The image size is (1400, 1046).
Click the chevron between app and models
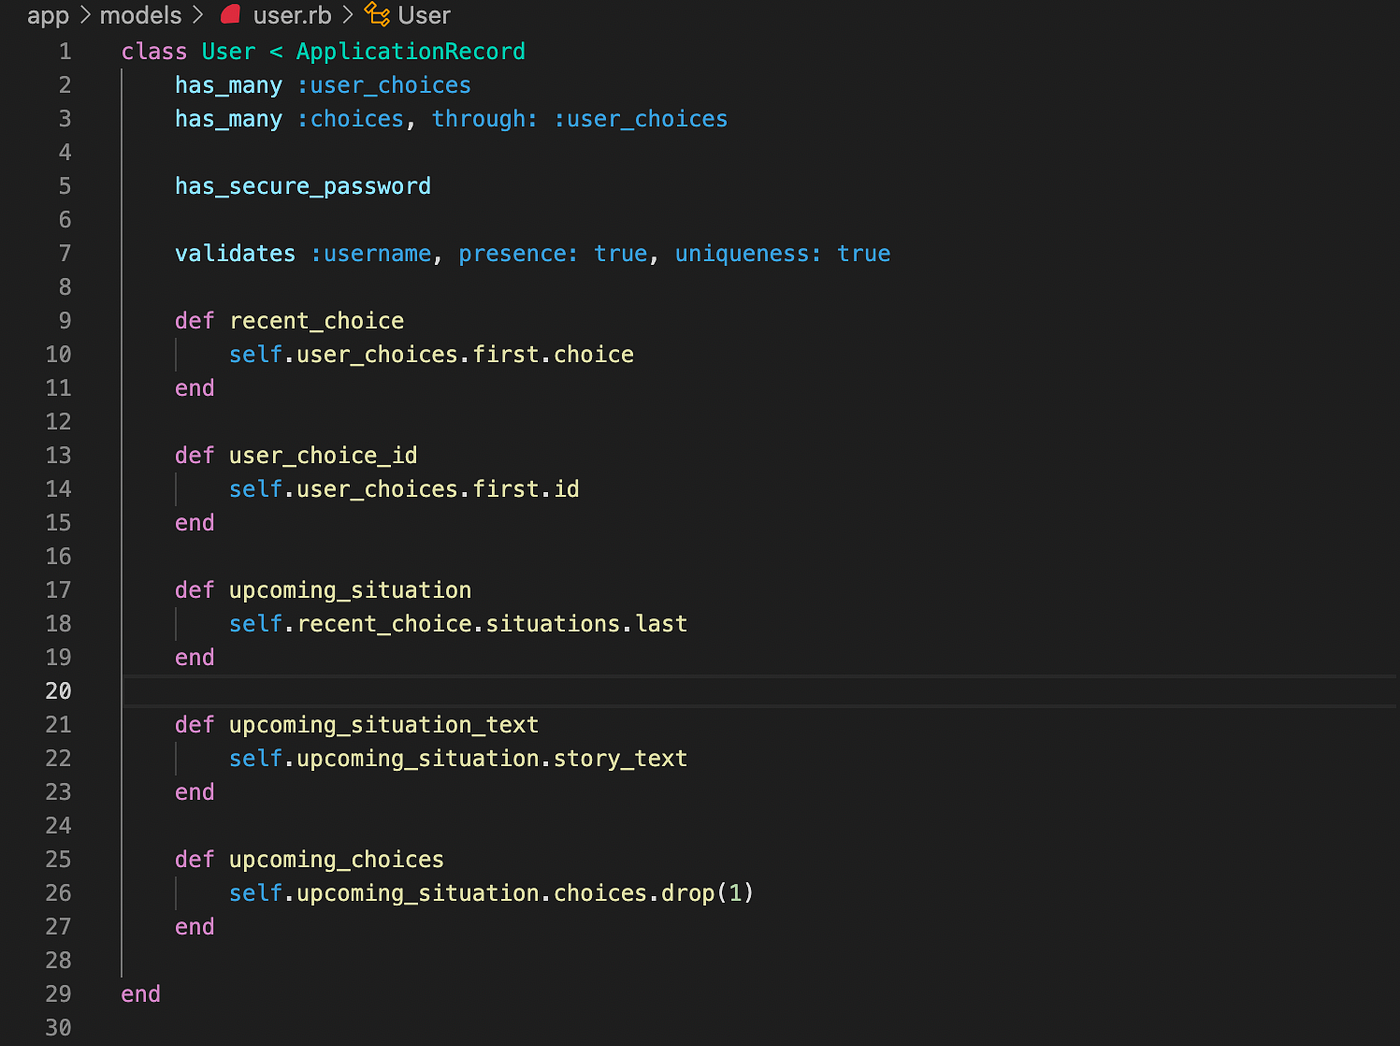(x=86, y=15)
